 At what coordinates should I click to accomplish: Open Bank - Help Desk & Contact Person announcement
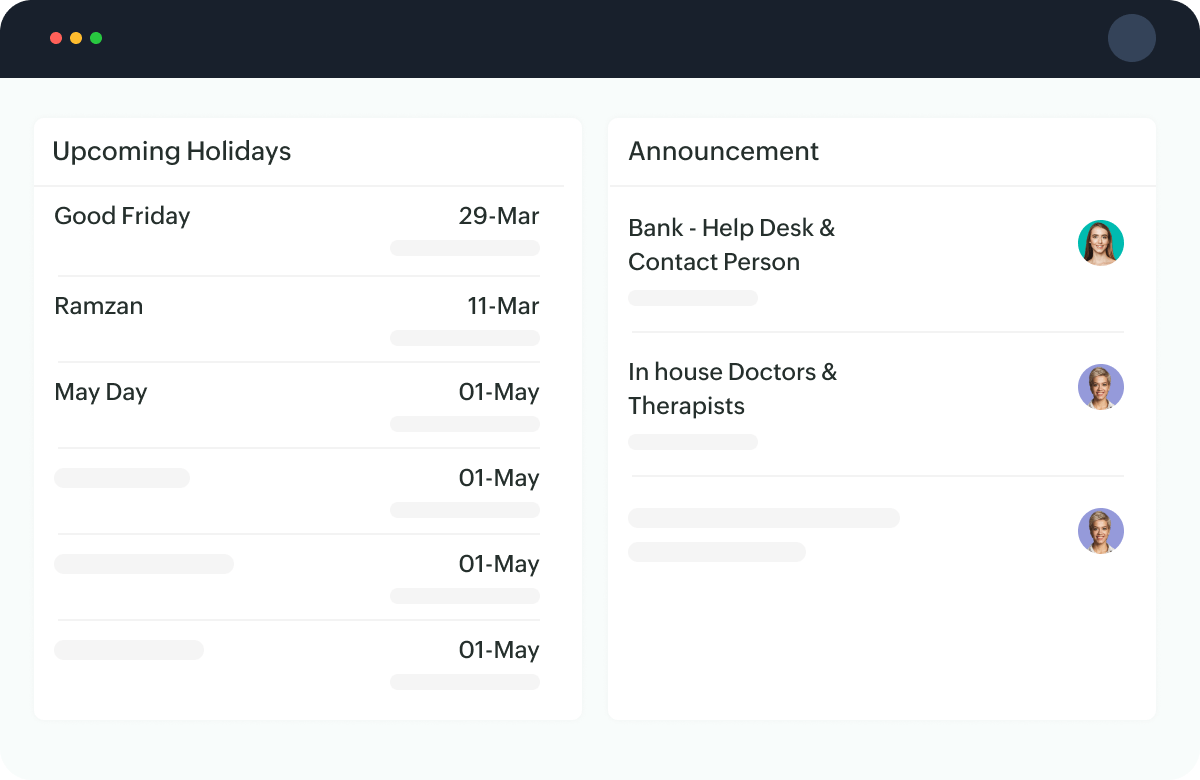(731, 245)
